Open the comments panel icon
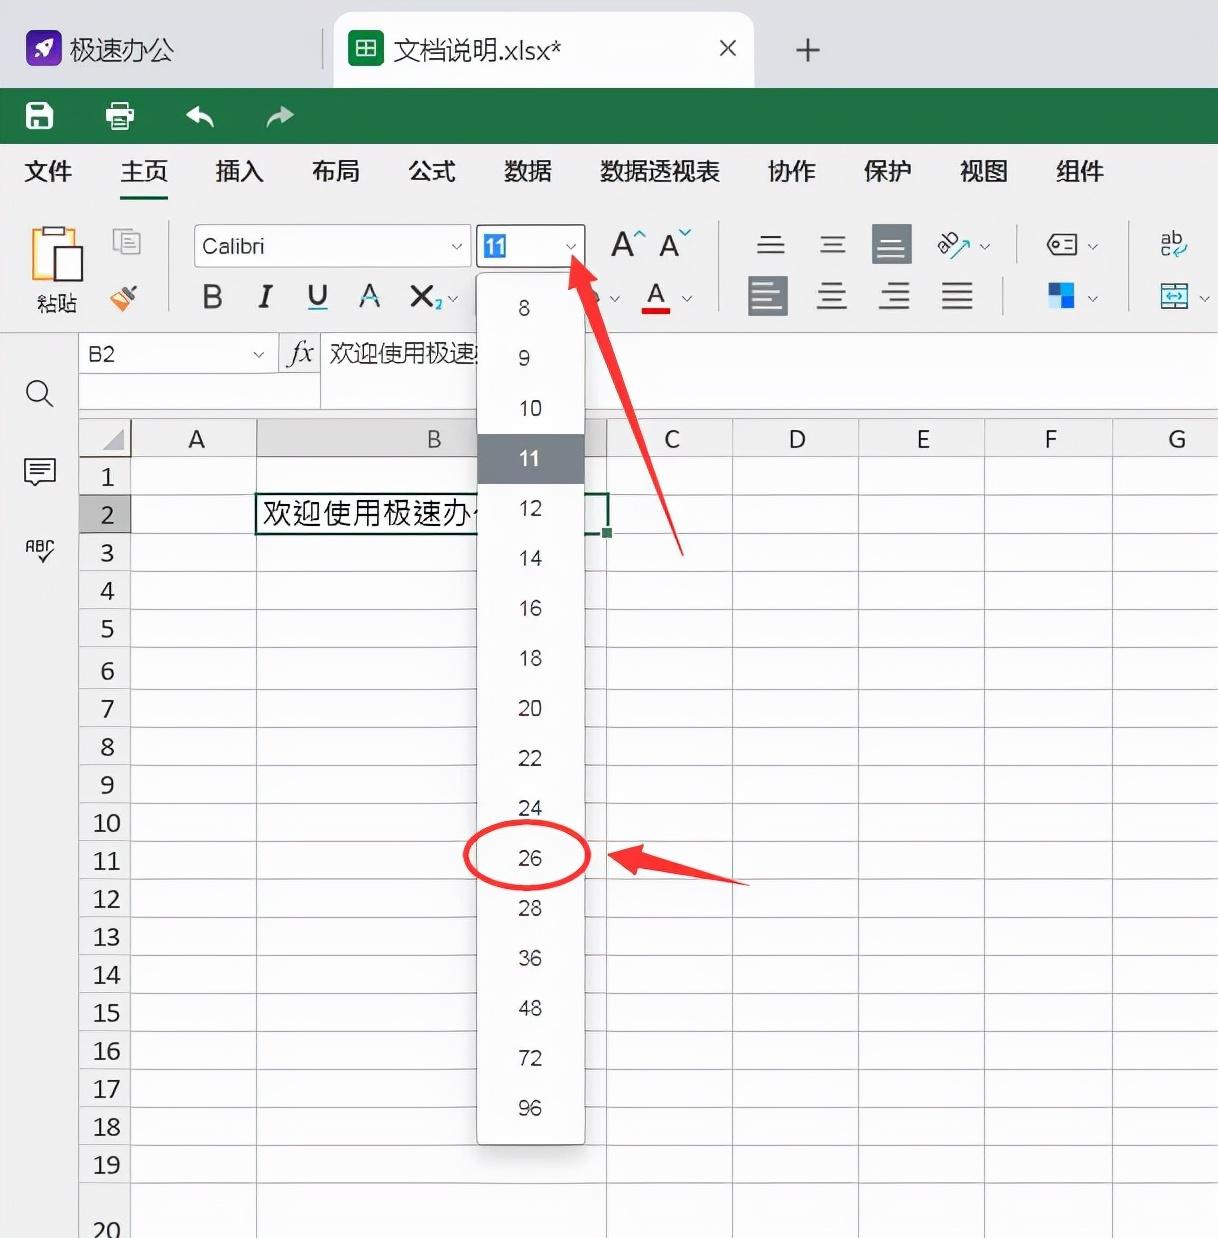Viewport: 1218px width, 1238px height. [39, 471]
